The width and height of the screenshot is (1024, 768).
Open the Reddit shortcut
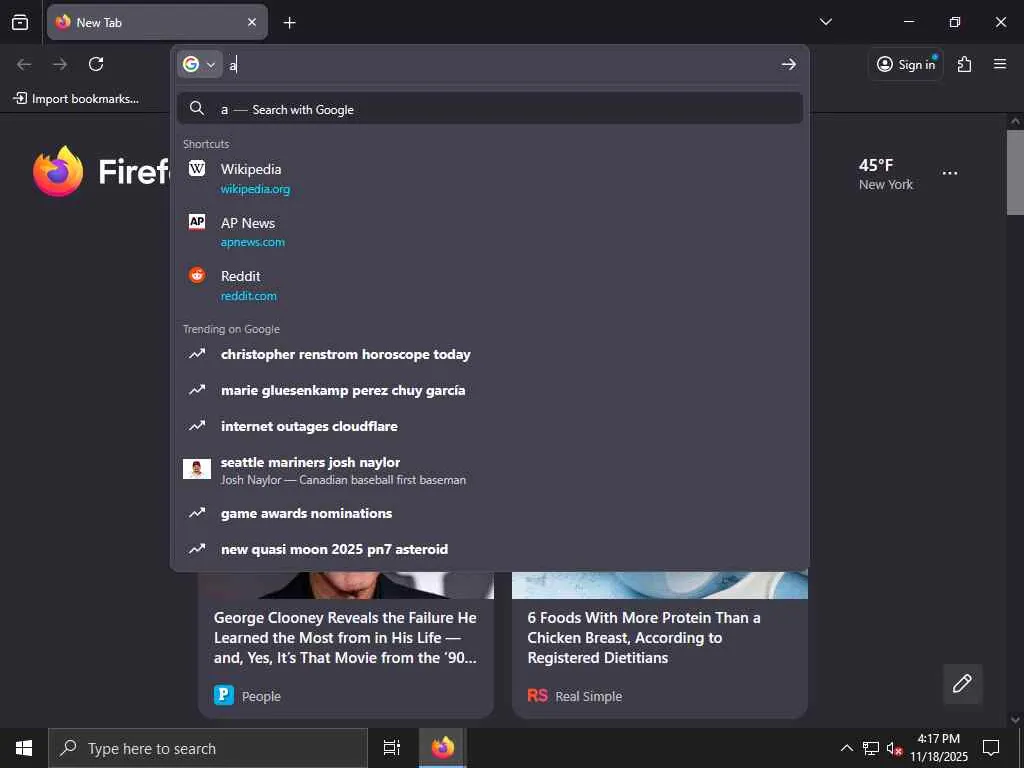coord(490,285)
